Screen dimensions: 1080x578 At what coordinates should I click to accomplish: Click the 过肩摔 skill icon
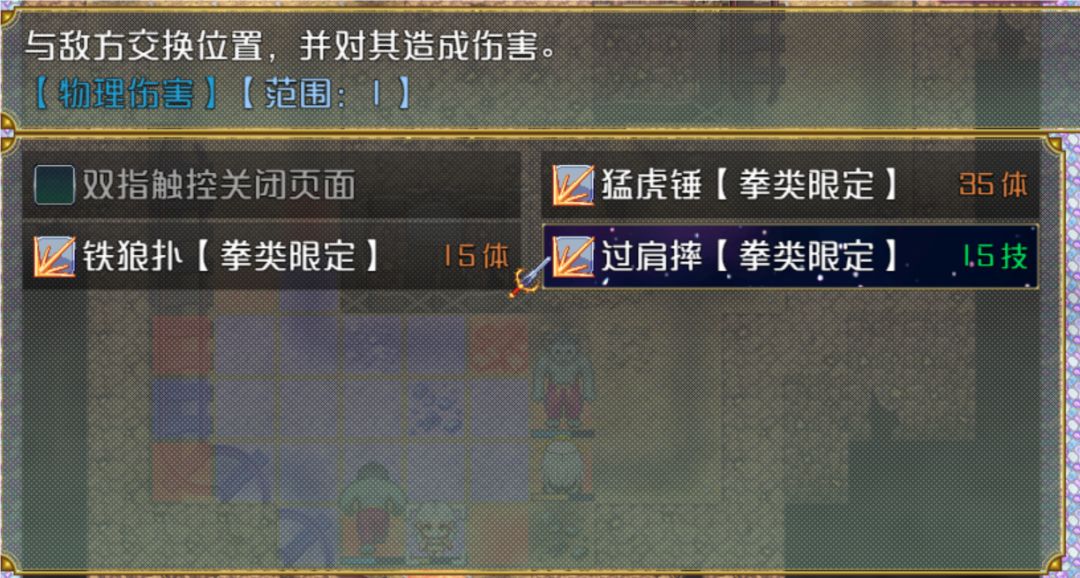pyautogui.click(x=573, y=256)
